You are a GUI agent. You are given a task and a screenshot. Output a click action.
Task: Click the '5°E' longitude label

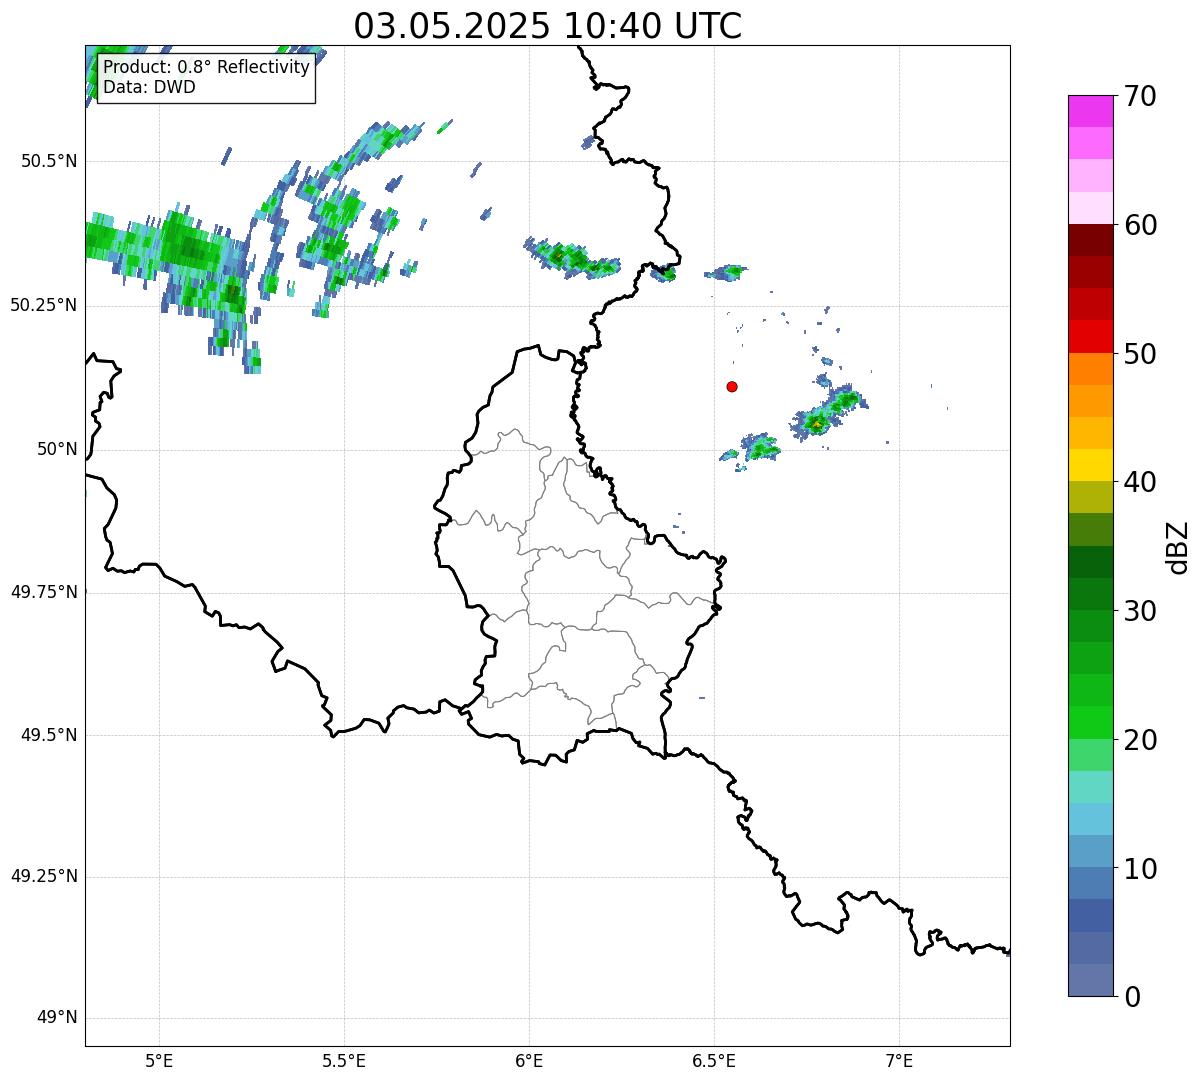[159, 1061]
